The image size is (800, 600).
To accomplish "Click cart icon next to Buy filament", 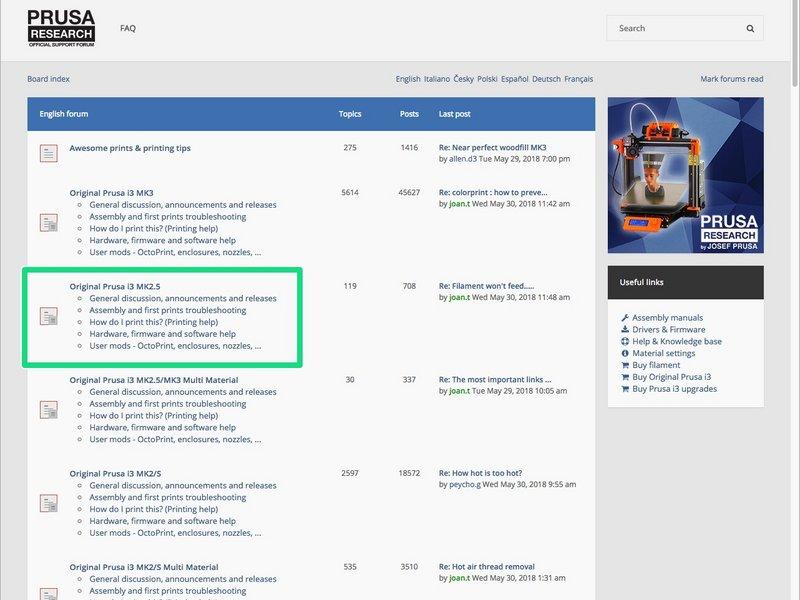I will click(625, 365).
